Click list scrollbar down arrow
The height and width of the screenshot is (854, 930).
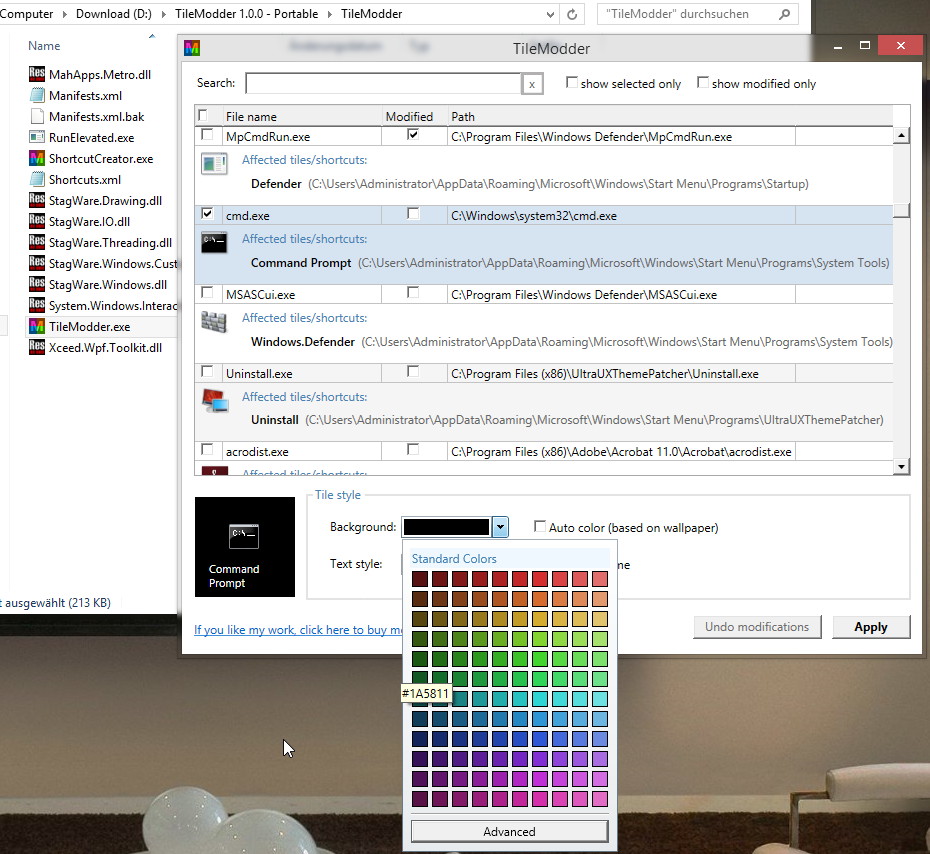pyautogui.click(x=902, y=467)
